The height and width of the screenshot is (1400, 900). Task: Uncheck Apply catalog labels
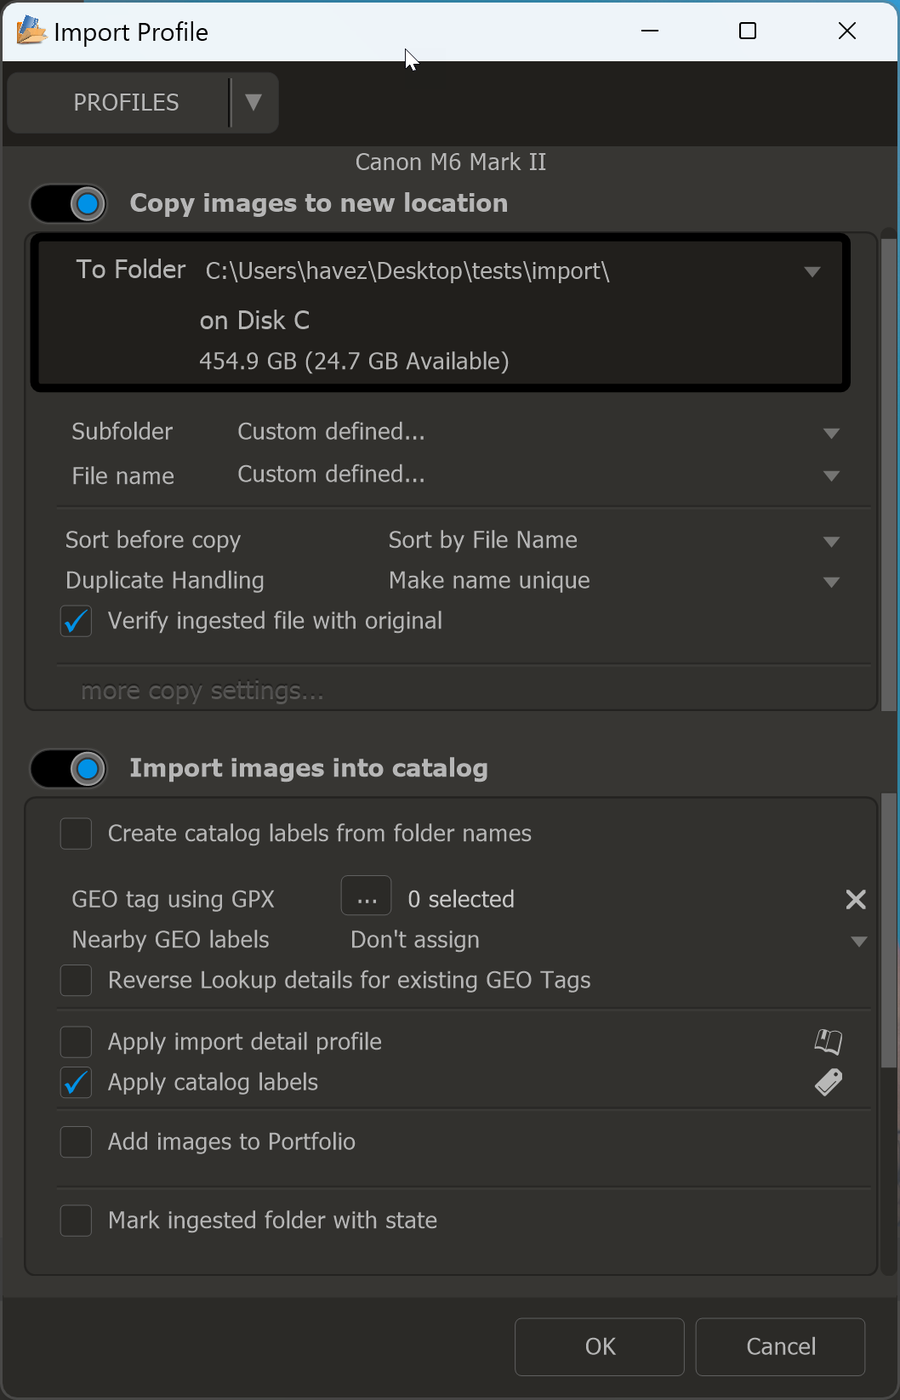(76, 1082)
